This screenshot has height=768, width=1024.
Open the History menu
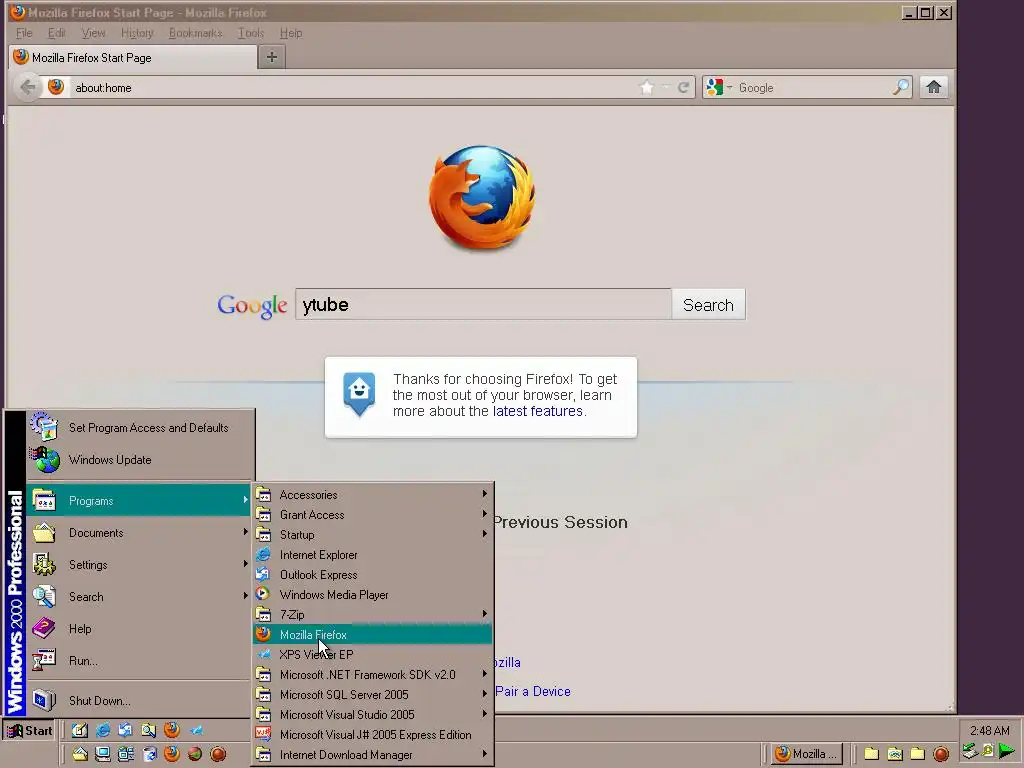pyautogui.click(x=137, y=33)
